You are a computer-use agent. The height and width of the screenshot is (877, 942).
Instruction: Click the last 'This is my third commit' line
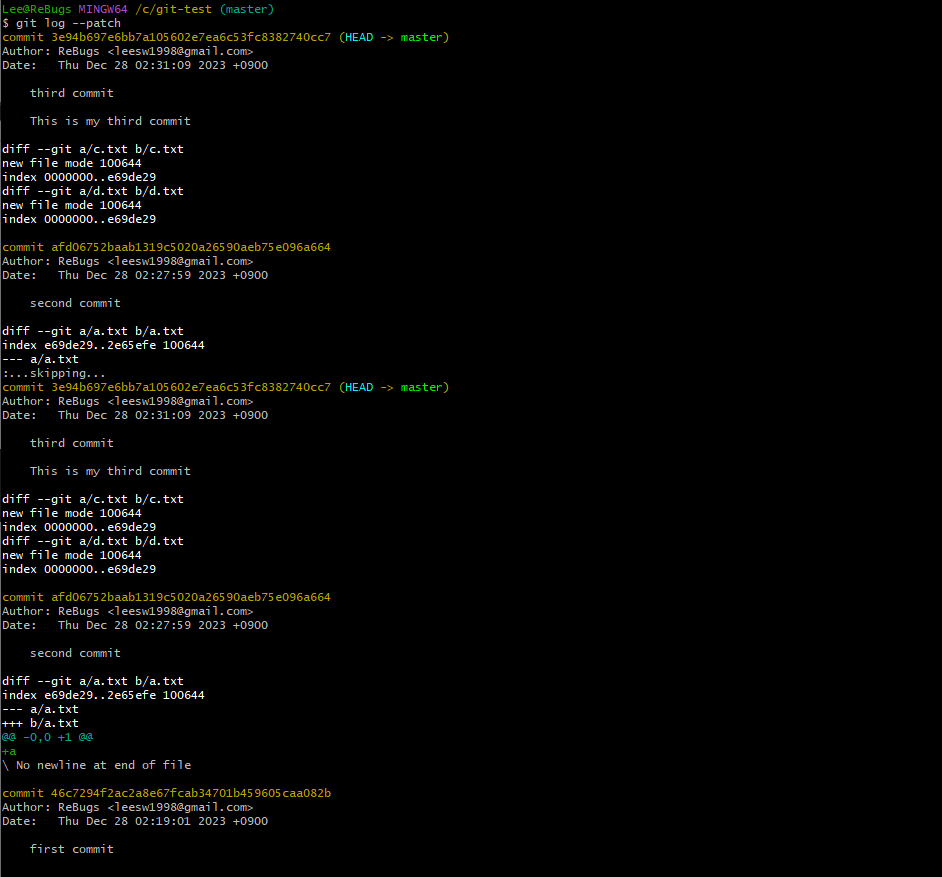[x=110, y=471]
